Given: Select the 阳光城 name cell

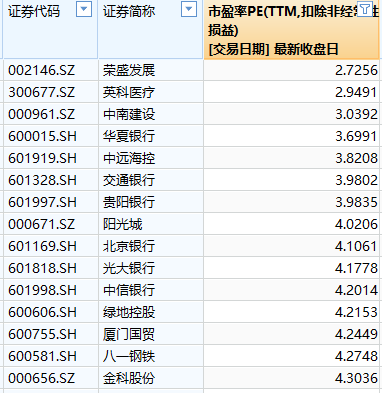Looking at the screenshot, I should pyautogui.click(x=151, y=224).
